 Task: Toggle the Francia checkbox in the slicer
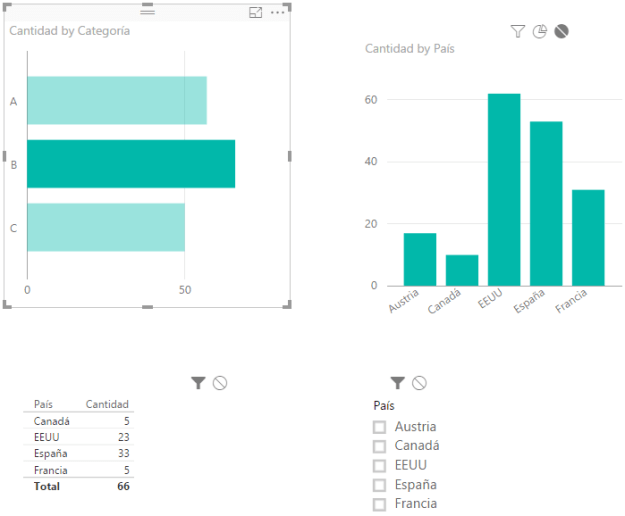(x=380, y=504)
